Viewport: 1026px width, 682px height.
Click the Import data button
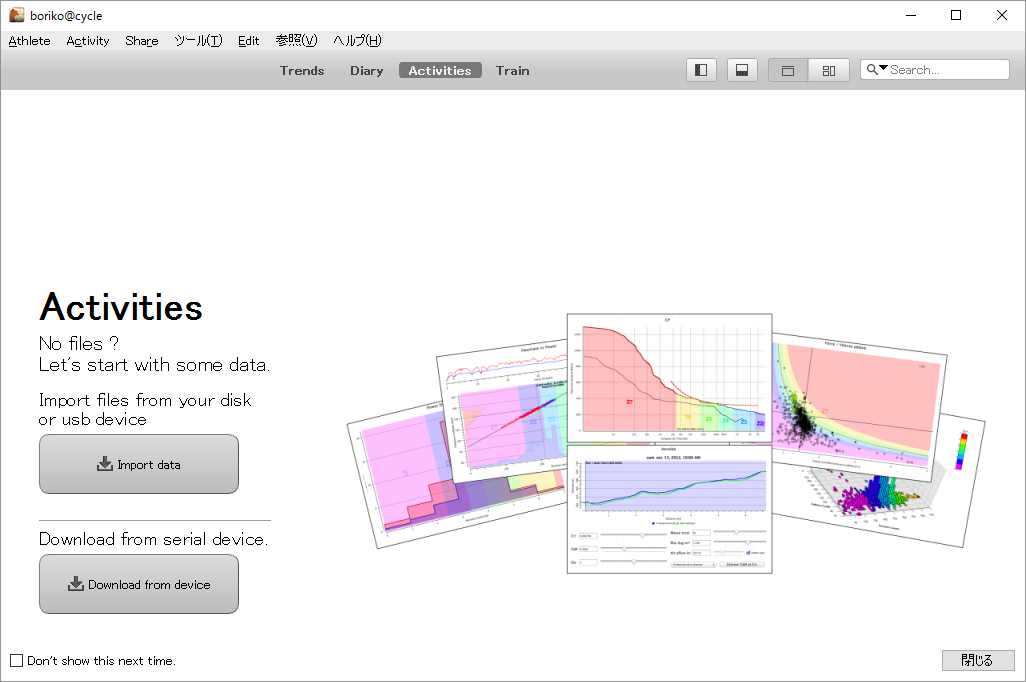tap(139, 464)
